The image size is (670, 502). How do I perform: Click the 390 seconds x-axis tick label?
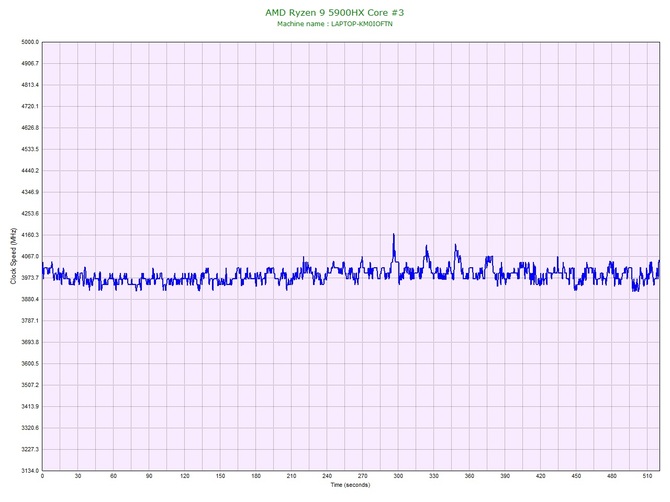click(x=505, y=476)
